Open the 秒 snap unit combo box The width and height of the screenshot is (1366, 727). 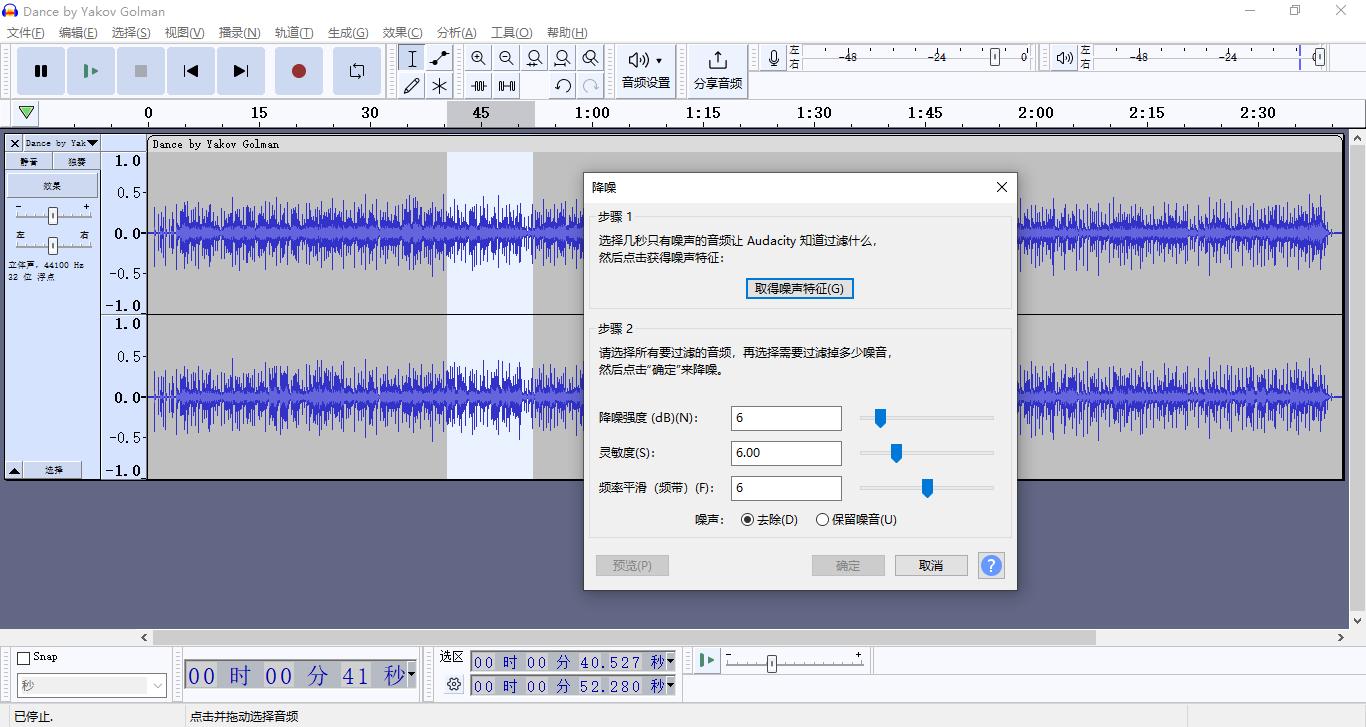[91, 685]
